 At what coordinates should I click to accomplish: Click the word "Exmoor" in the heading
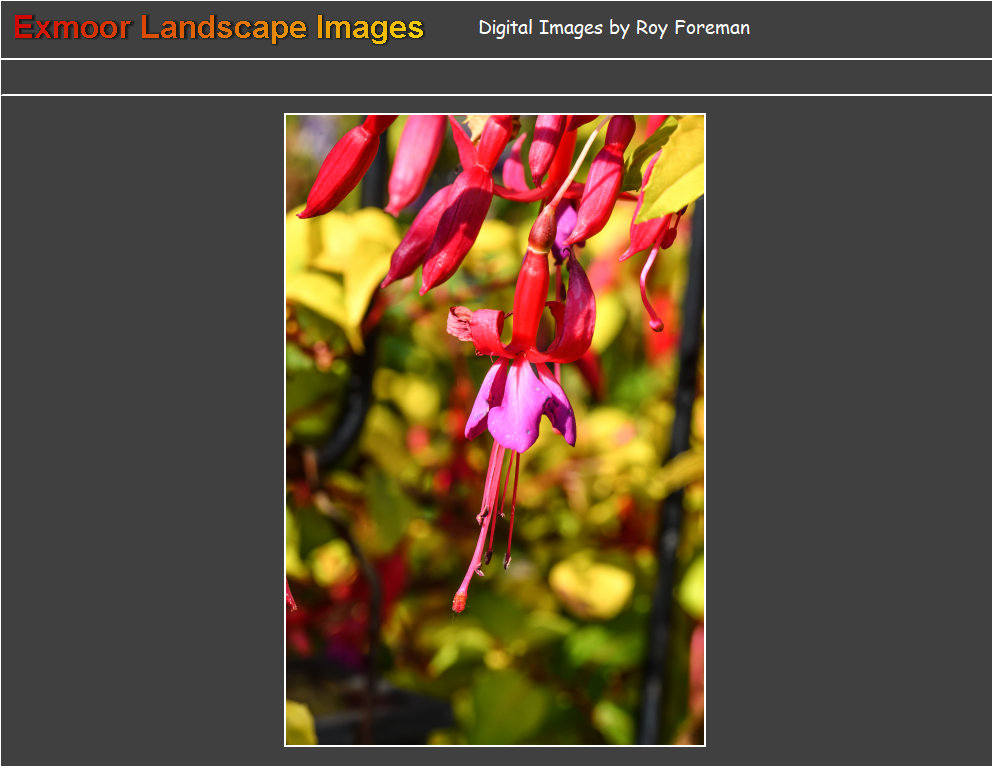click(72, 28)
